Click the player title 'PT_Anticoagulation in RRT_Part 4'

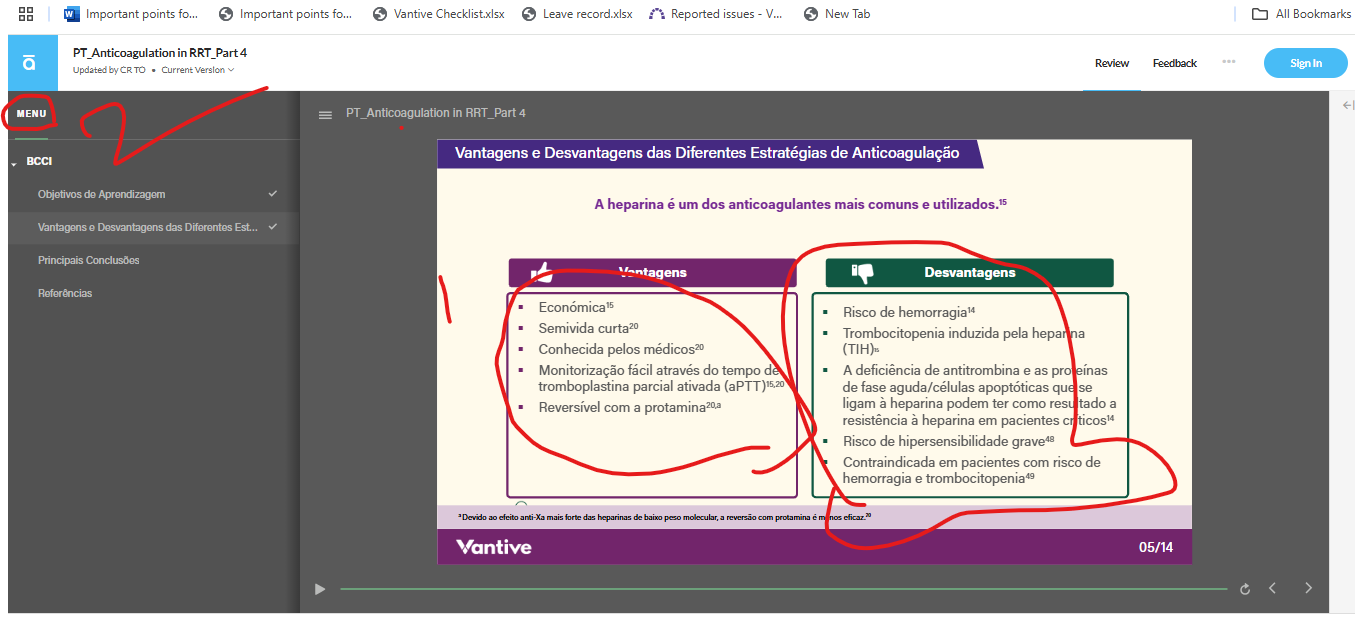click(436, 113)
